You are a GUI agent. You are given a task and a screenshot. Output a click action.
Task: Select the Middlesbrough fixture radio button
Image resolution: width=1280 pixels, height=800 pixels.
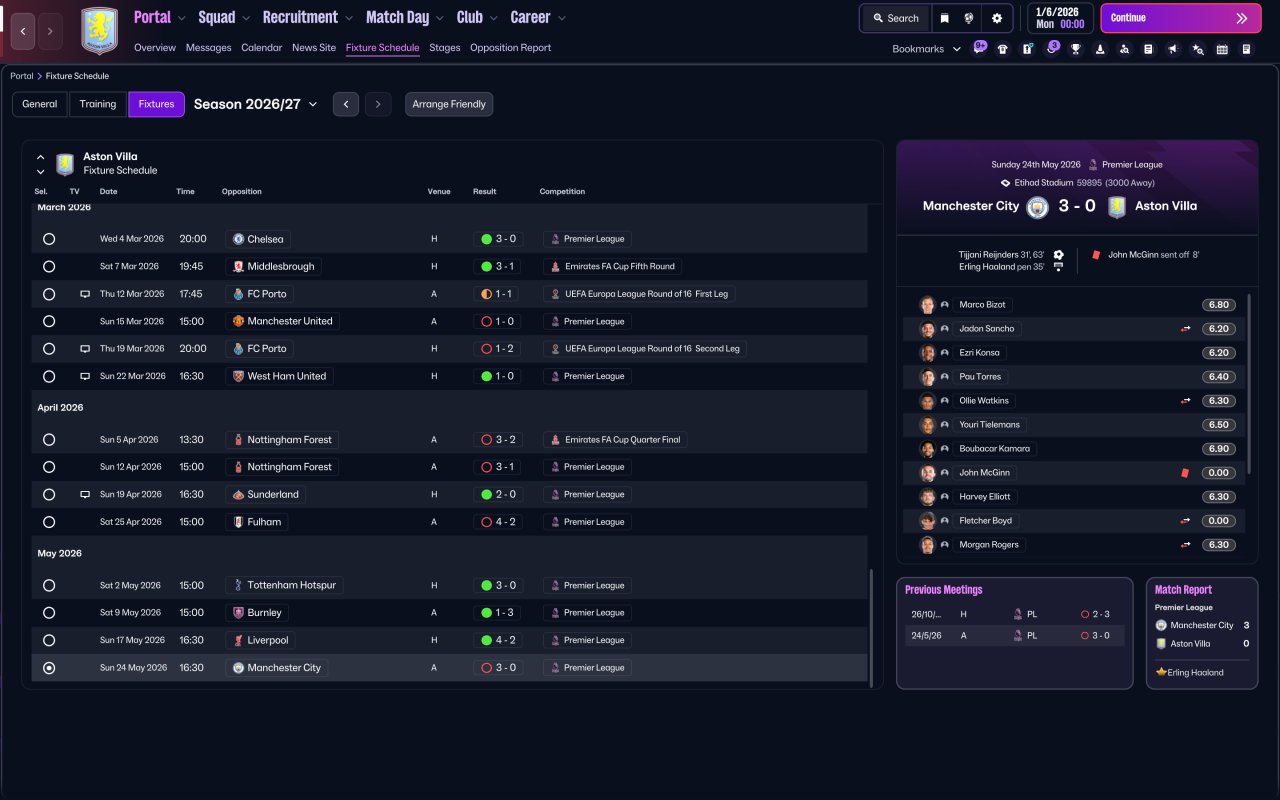tap(49, 267)
